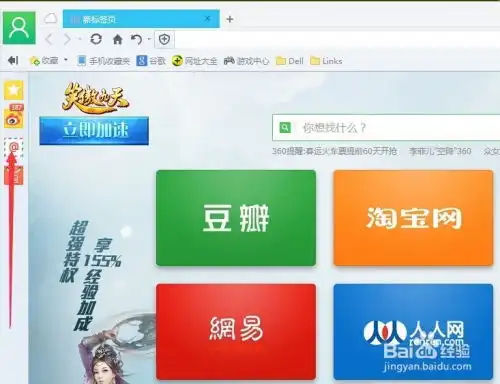Open the 网址大全 bookmark
The width and height of the screenshot is (500, 384).
[195, 61]
